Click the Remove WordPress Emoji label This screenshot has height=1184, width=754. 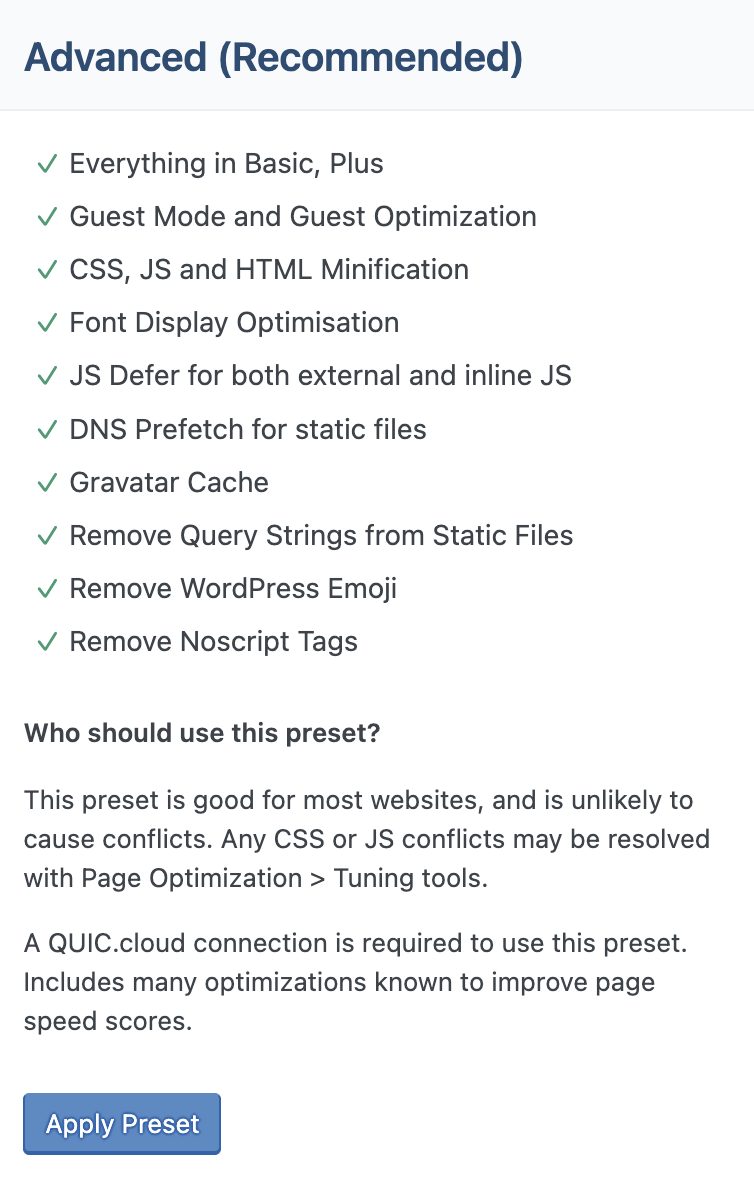[x=233, y=589]
